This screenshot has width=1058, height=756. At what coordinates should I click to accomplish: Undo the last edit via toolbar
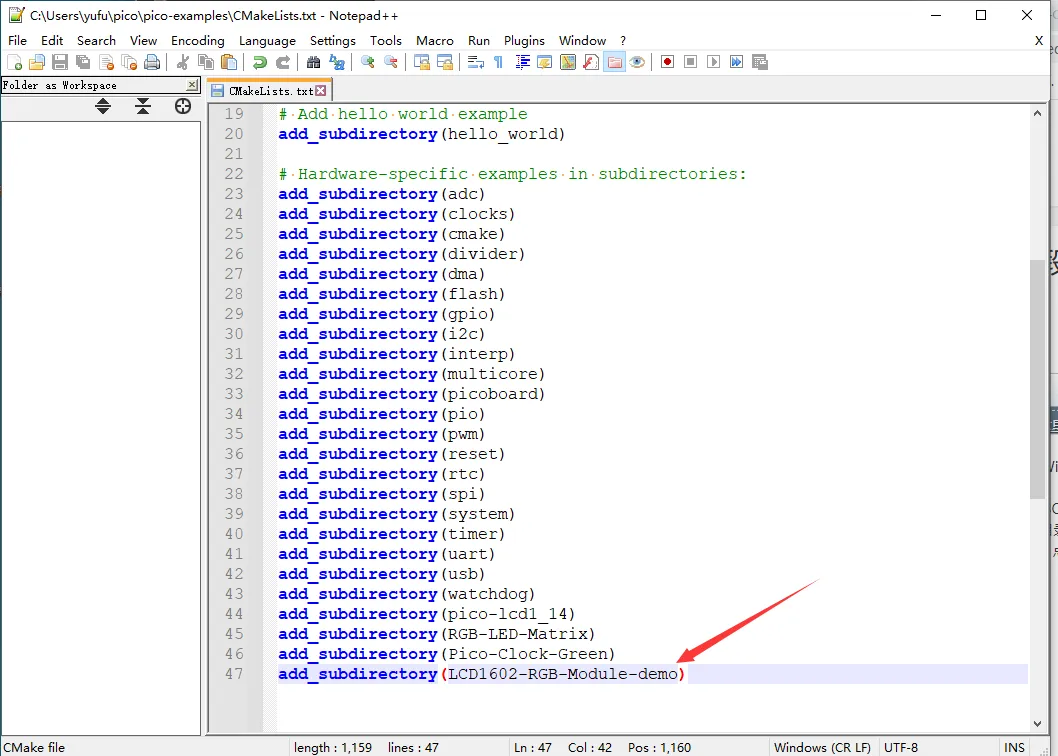260,62
